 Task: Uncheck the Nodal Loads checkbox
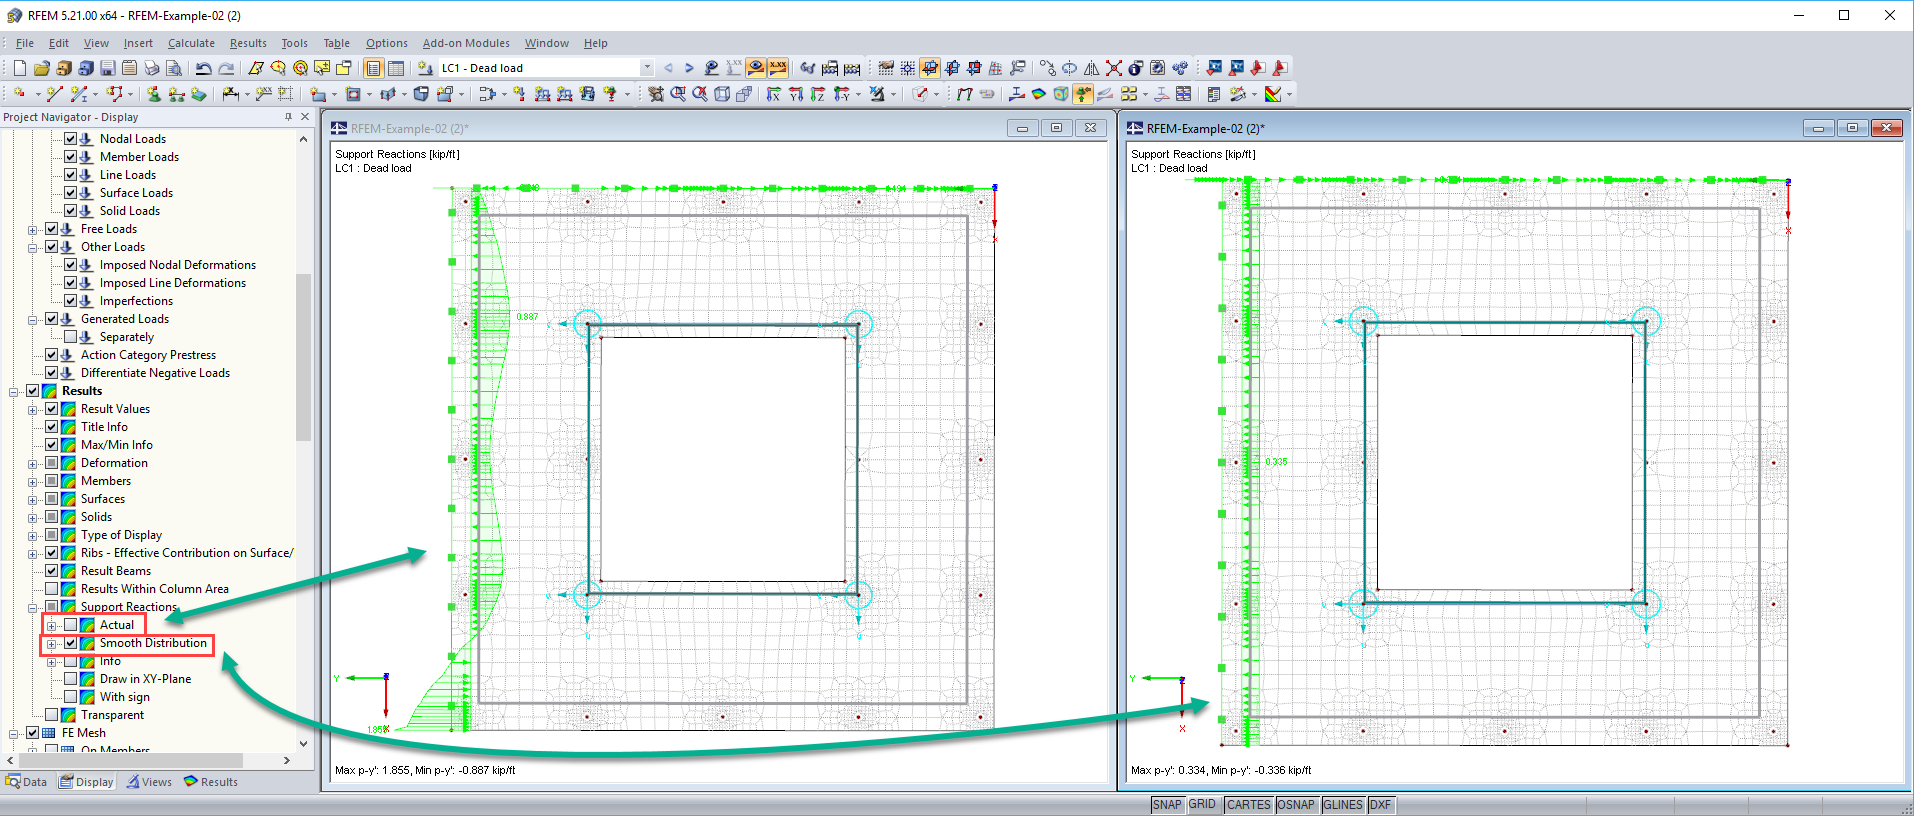[70, 139]
